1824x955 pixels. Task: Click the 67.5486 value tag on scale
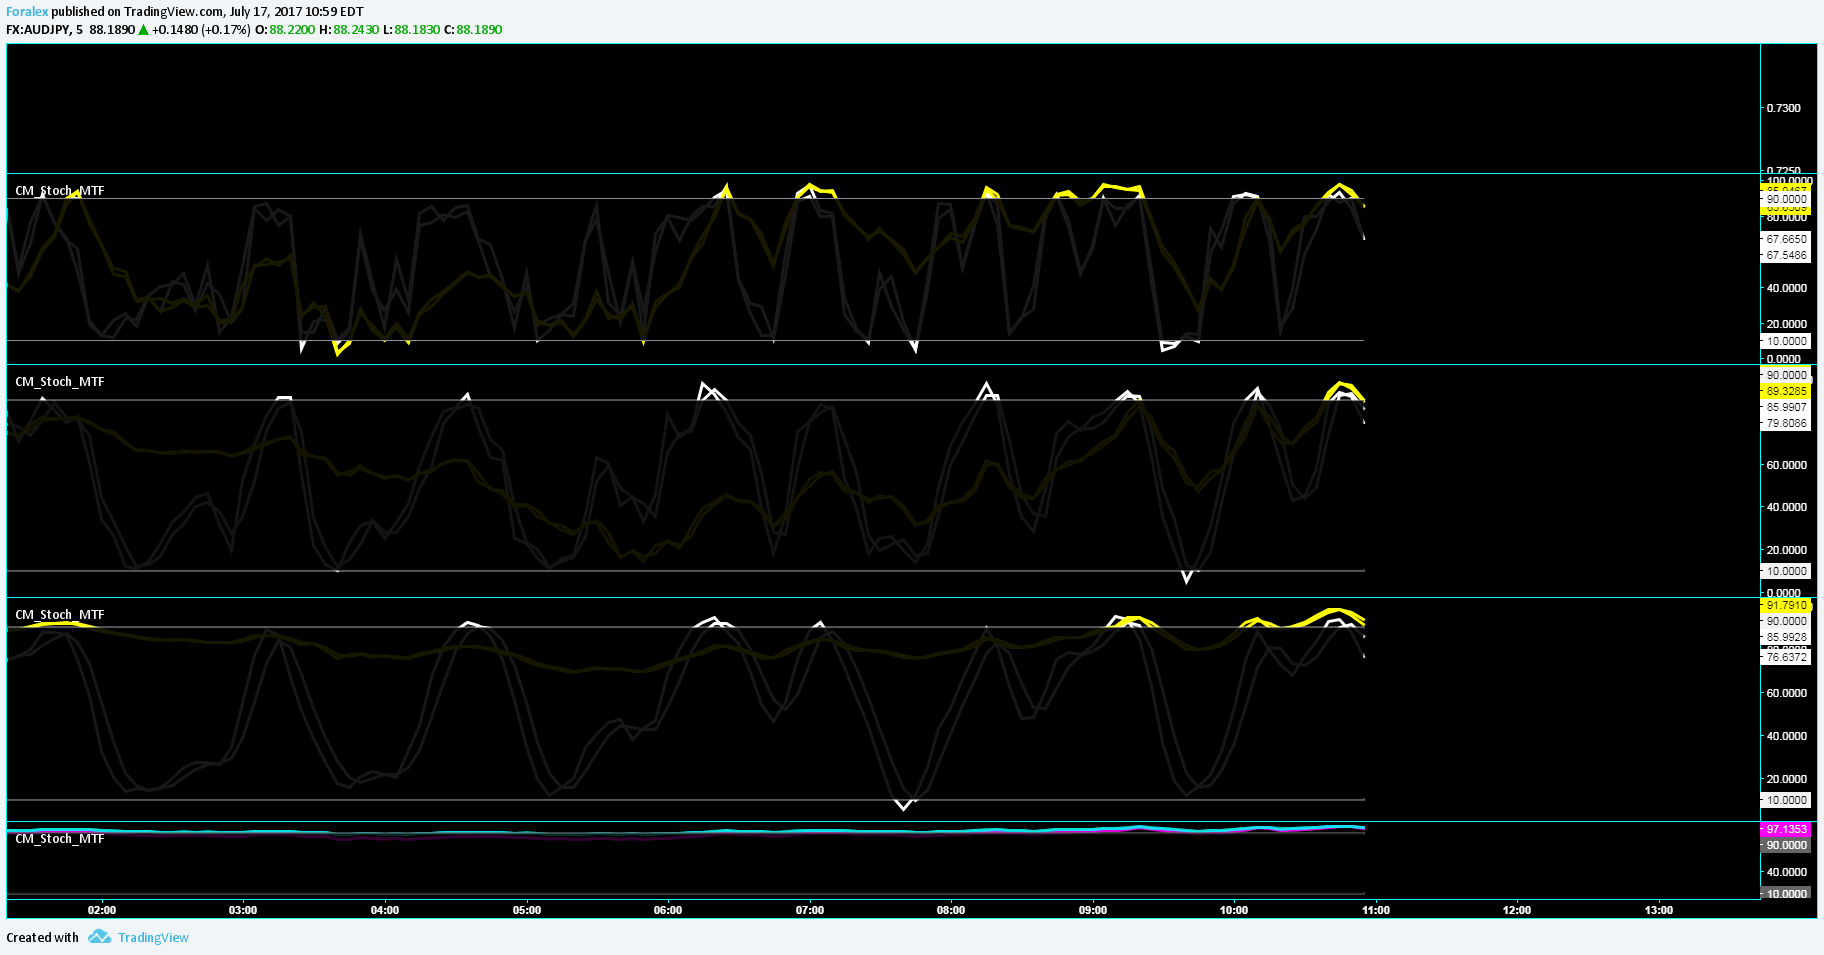coord(1786,256)
